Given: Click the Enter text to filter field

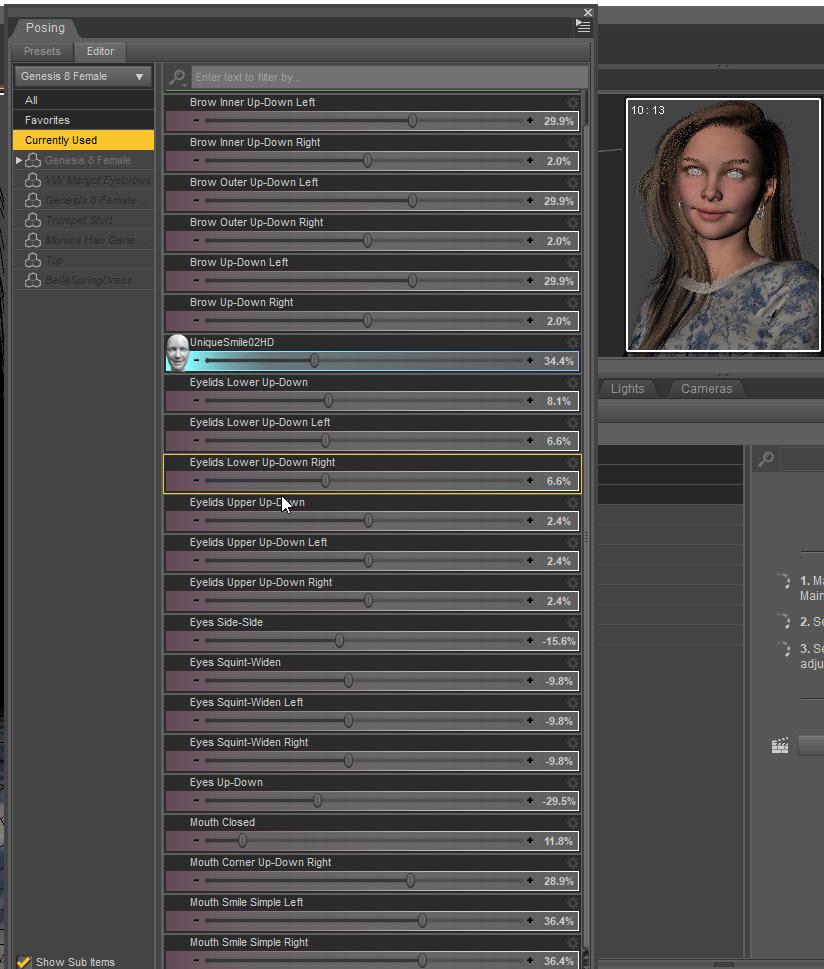Looking at the screenshot, I should coord(389,77).
